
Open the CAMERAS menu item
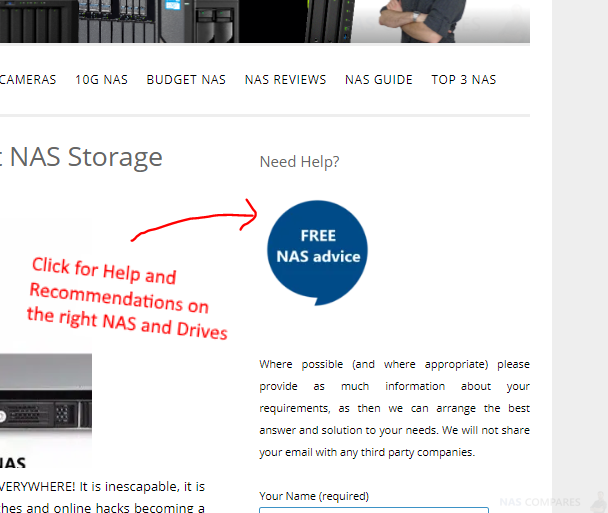[28, 80]
